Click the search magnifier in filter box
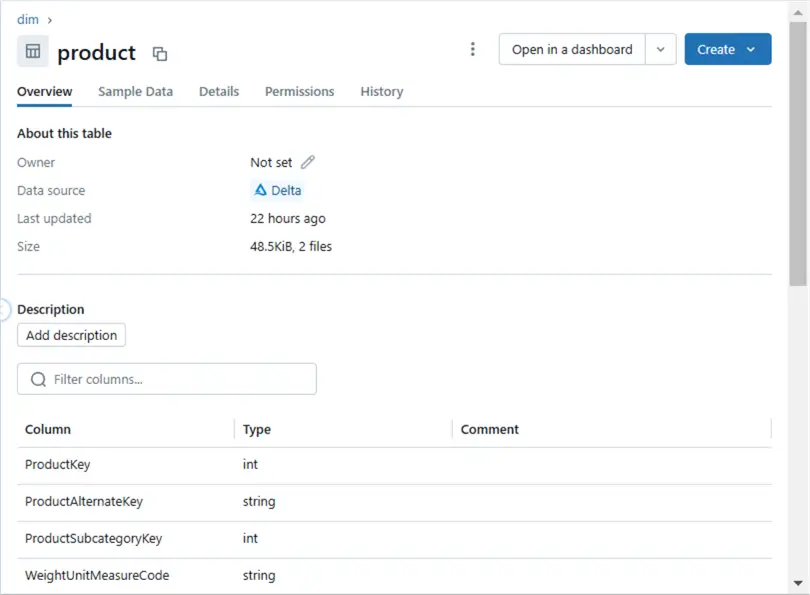 coord(39,379)
